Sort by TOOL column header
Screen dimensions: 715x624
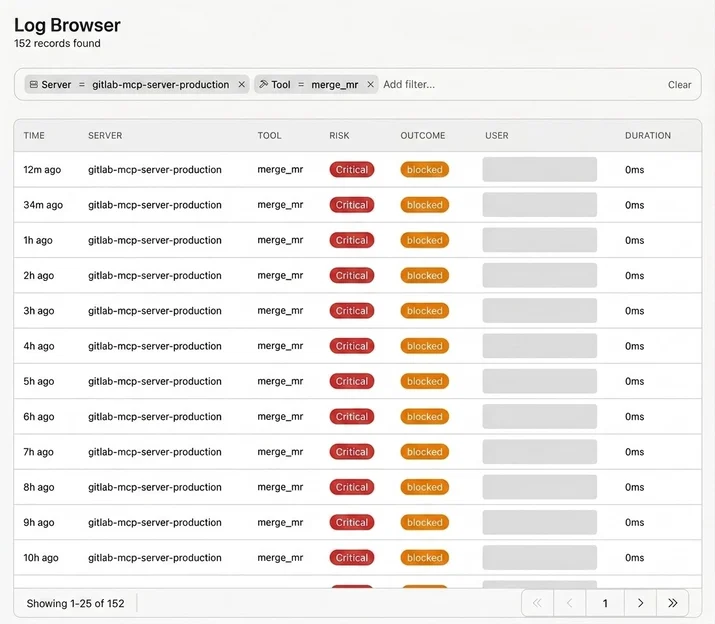click(269, 135)
